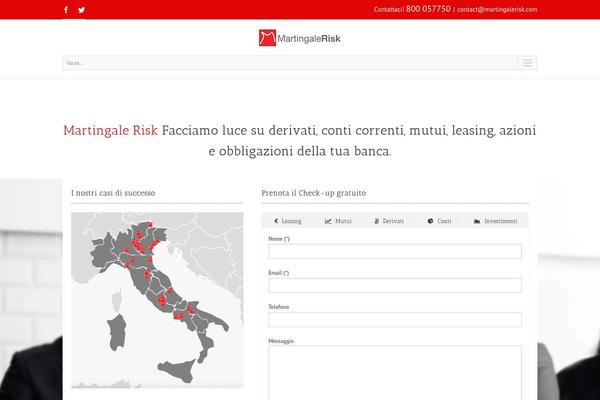
Task: Click the Italy success cases map
Action: 157,300
